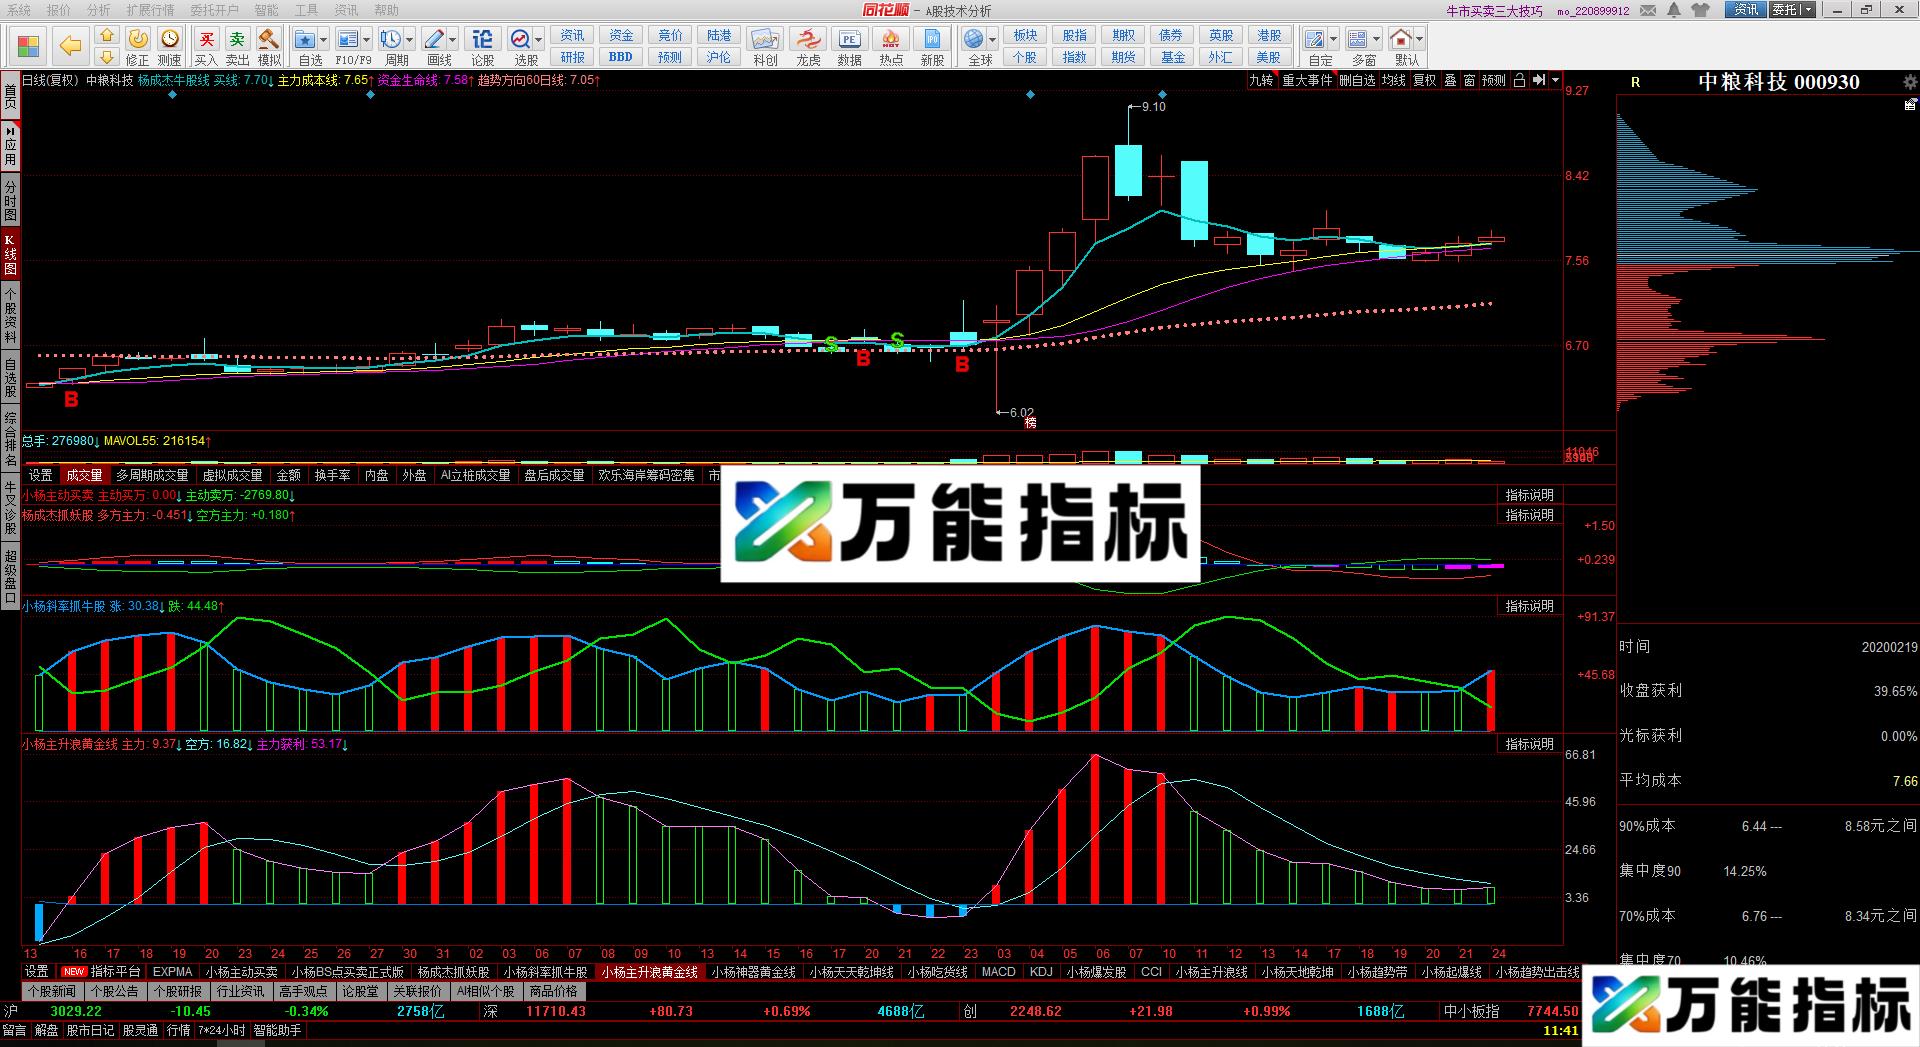
Task: Toggle 均线 moving averages display
Action: 1393,81
